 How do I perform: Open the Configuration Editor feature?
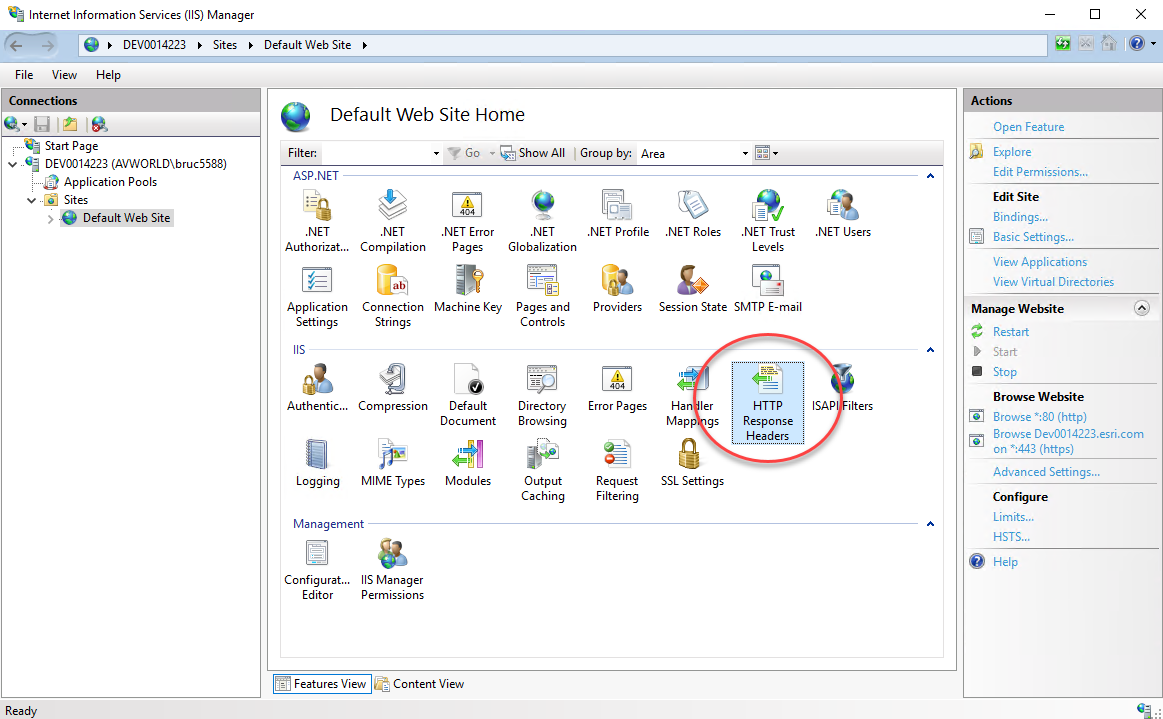pyautogui.click(x=317, y=570)
